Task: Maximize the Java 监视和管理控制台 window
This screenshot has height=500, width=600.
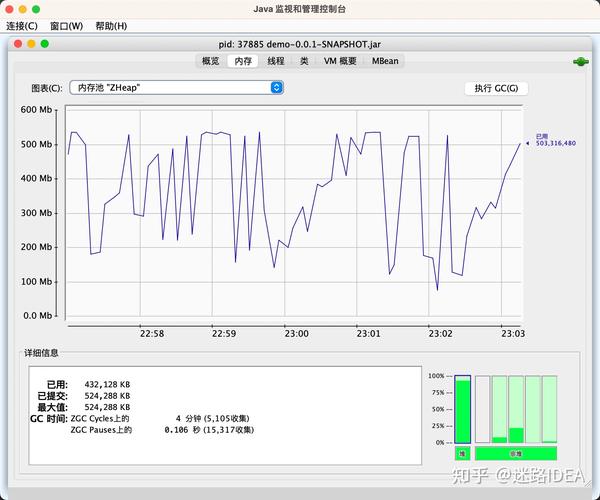Action: pos(36,9)
